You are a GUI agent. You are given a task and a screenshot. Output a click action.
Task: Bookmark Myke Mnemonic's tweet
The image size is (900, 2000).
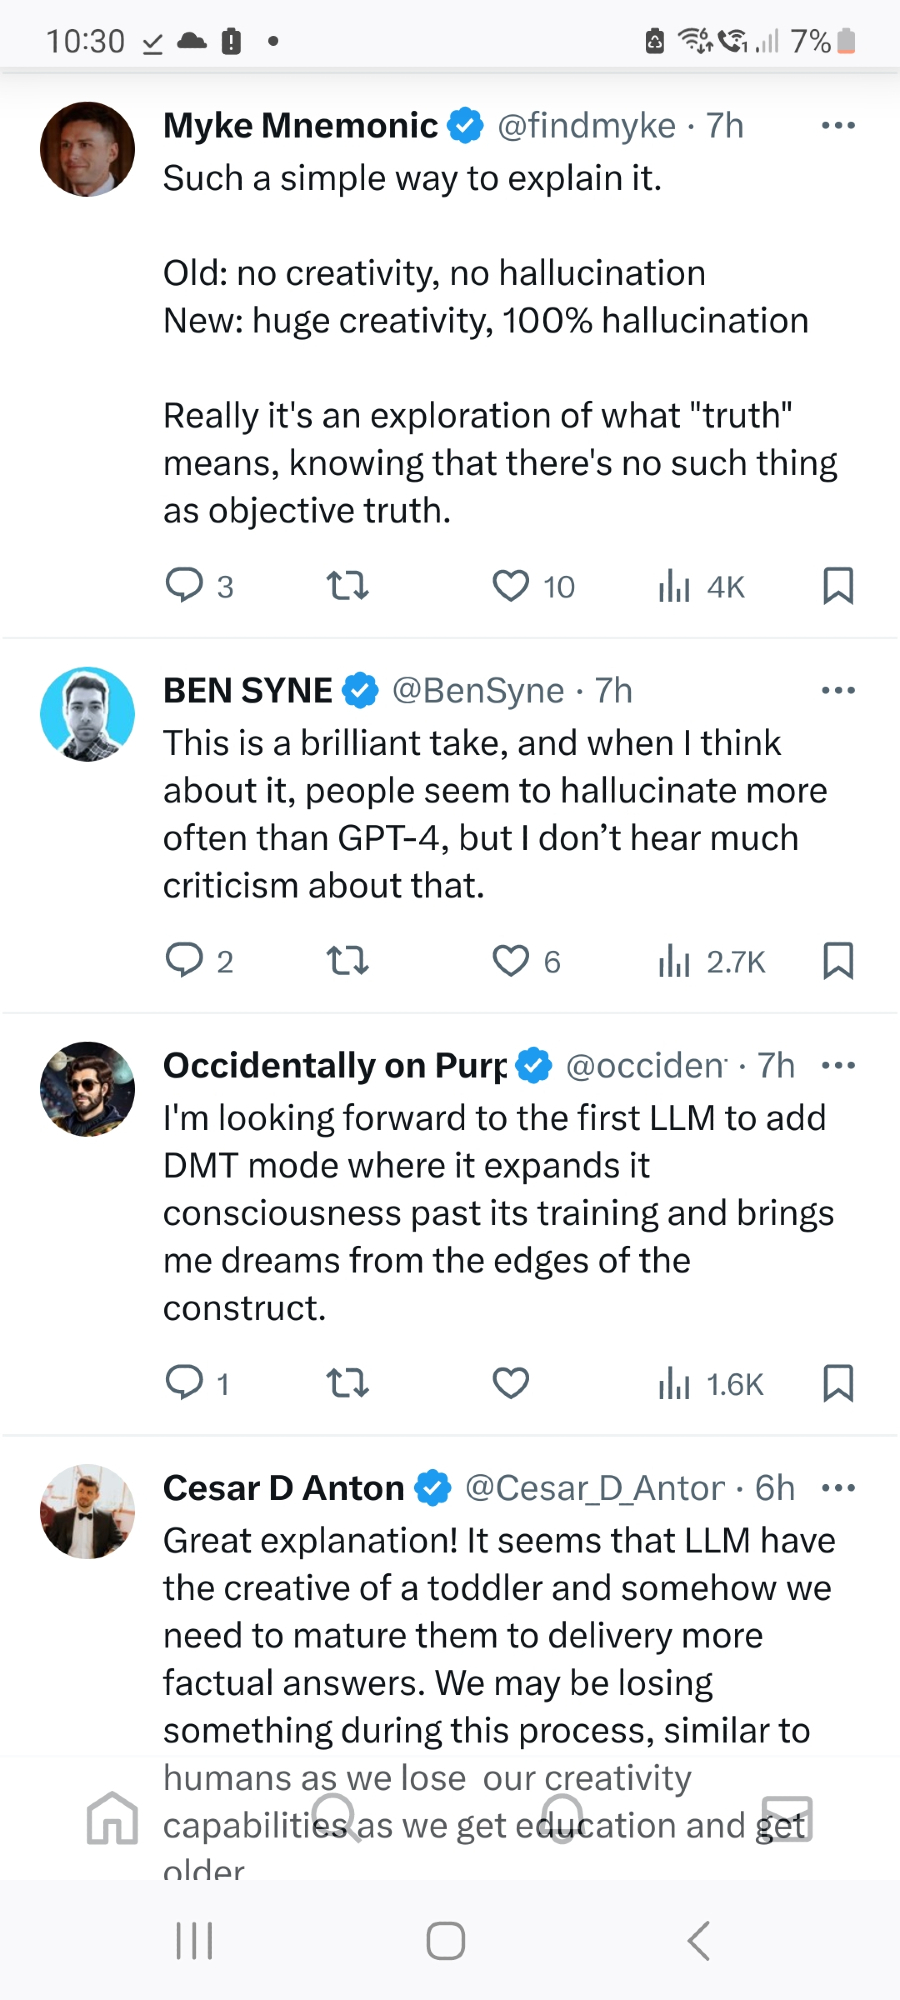838,585
